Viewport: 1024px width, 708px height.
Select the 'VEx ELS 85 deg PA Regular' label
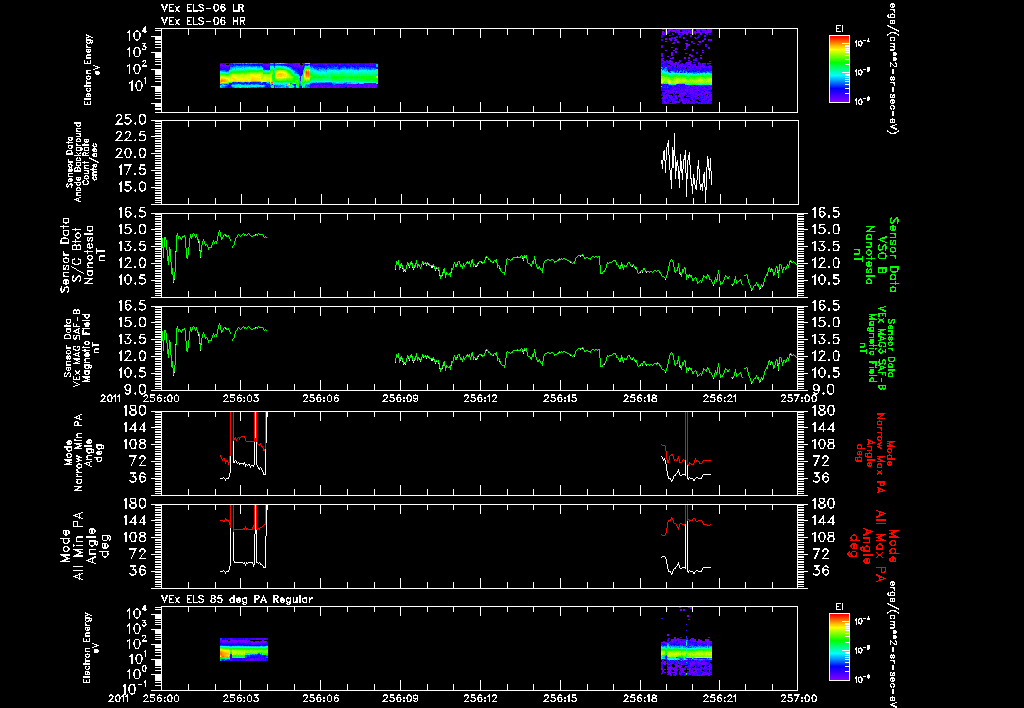(x=237, y=599)
